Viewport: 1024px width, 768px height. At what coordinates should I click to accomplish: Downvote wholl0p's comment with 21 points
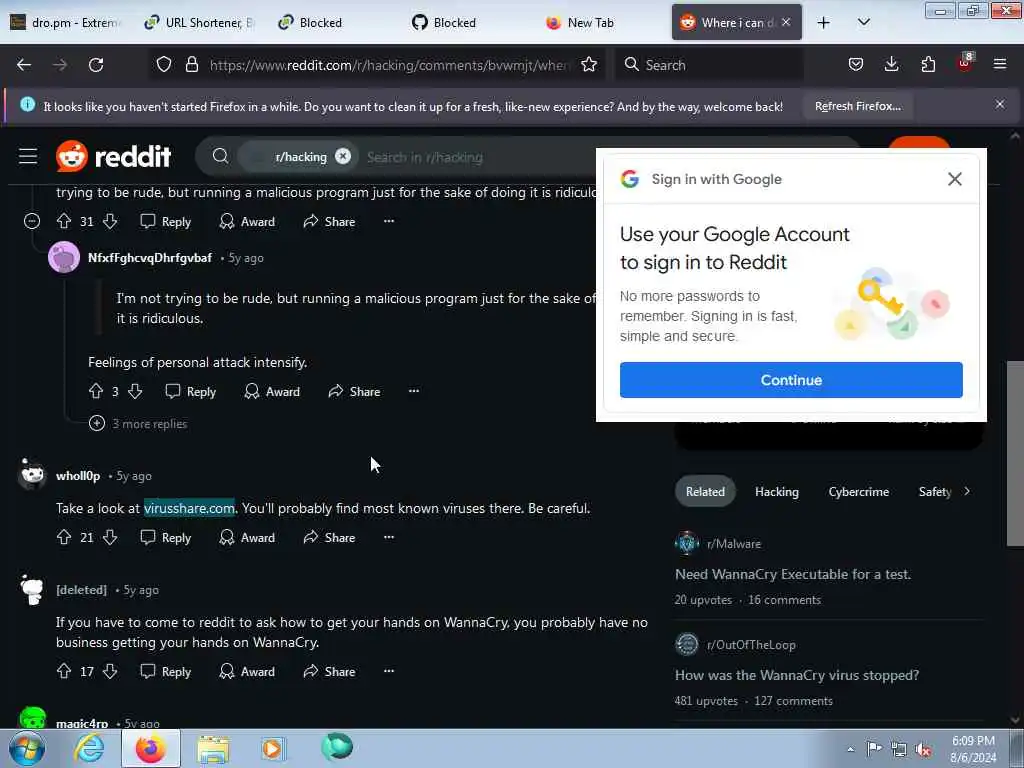point(110,537)
